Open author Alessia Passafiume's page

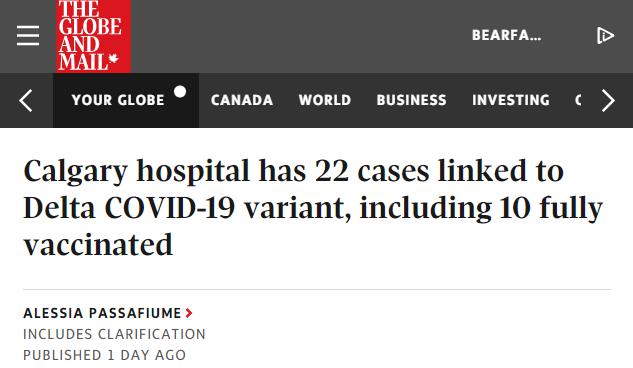102,313
